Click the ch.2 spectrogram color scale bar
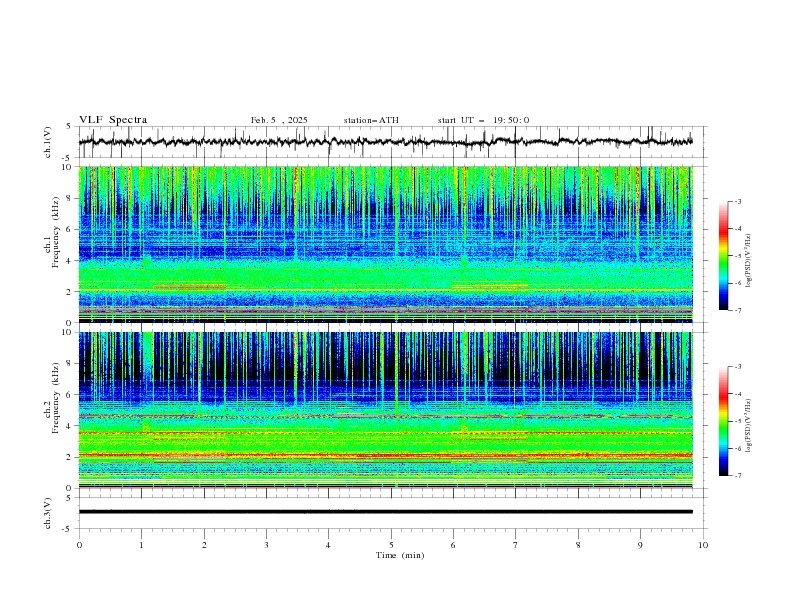792x612 pixels. tap(723, 421)
